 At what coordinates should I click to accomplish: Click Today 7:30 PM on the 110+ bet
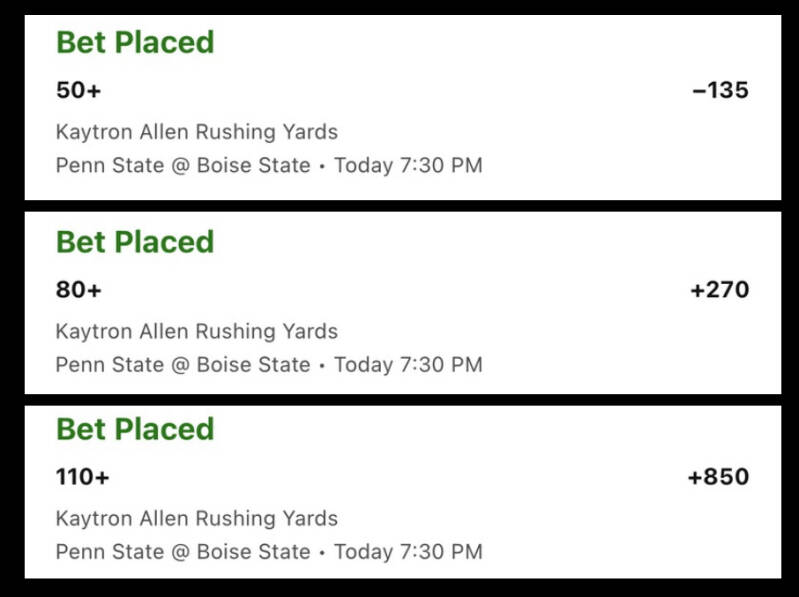point(408,552)
